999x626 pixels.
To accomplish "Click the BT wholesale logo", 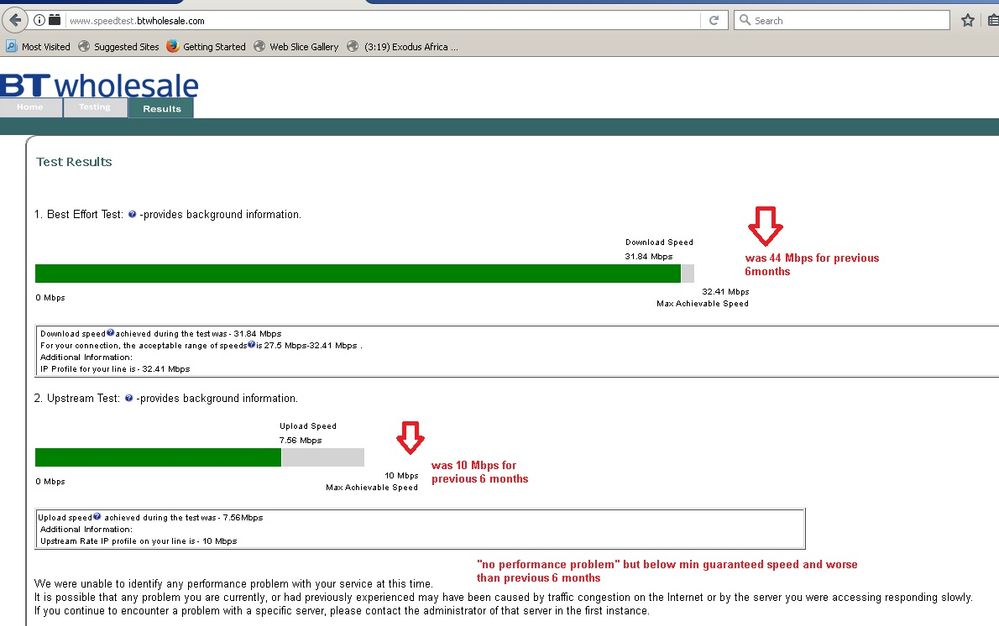I will point(99,85).
